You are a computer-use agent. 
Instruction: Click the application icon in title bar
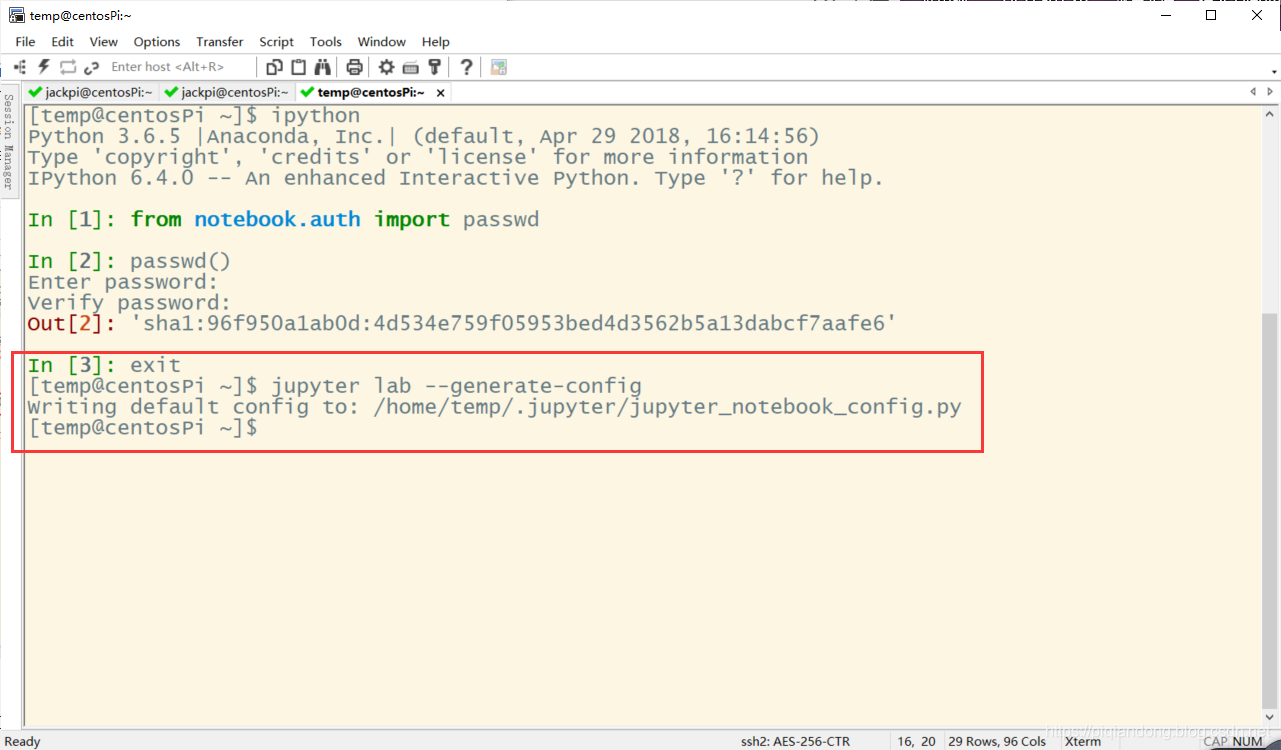click(x=17, y=15)
